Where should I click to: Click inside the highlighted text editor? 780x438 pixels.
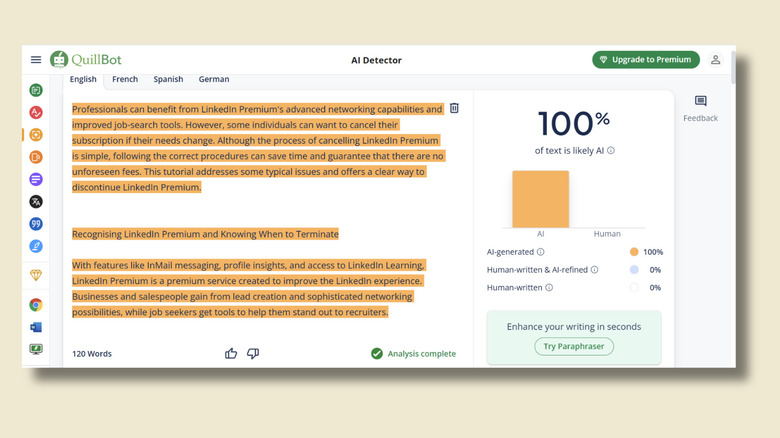tap(259, 211)
